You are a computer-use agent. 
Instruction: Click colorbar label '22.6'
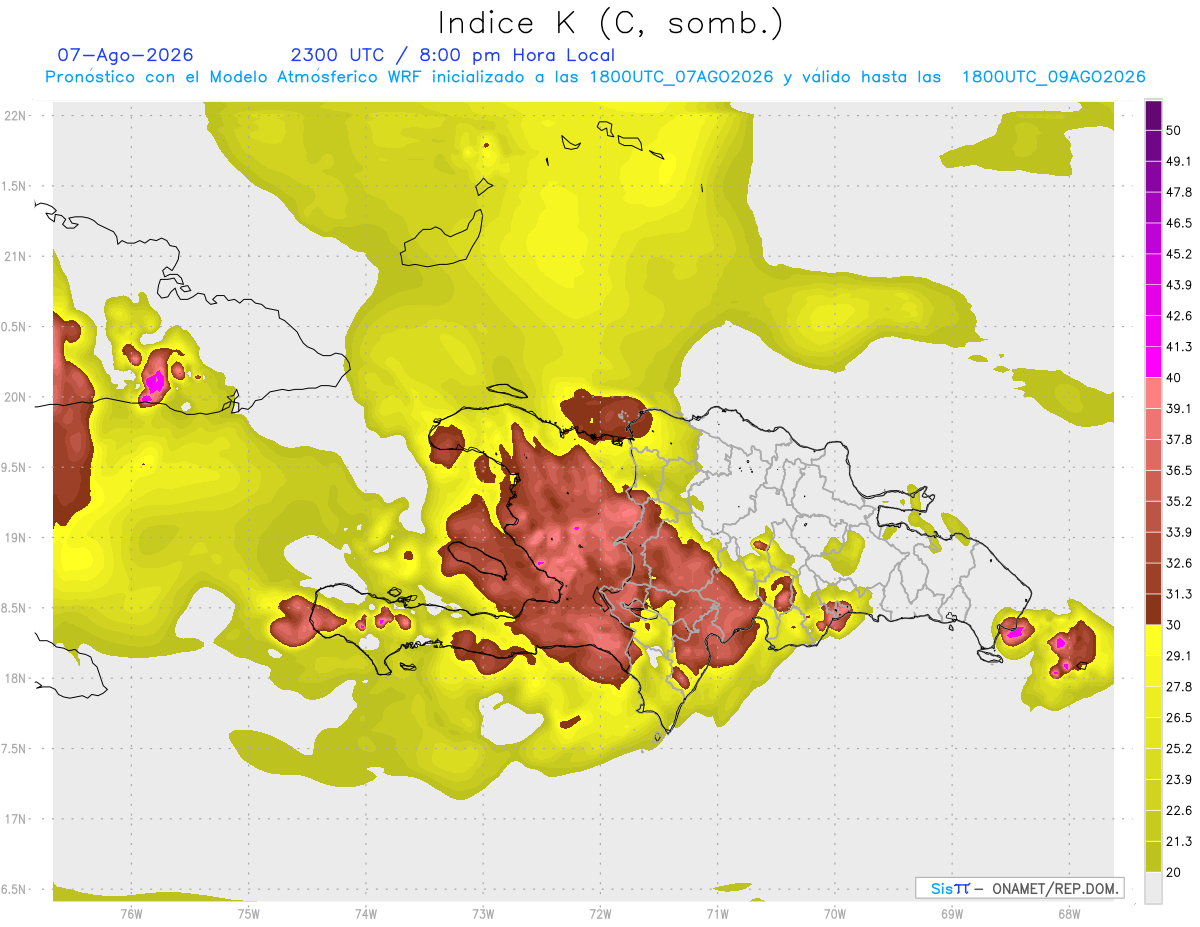[1179, 810]
